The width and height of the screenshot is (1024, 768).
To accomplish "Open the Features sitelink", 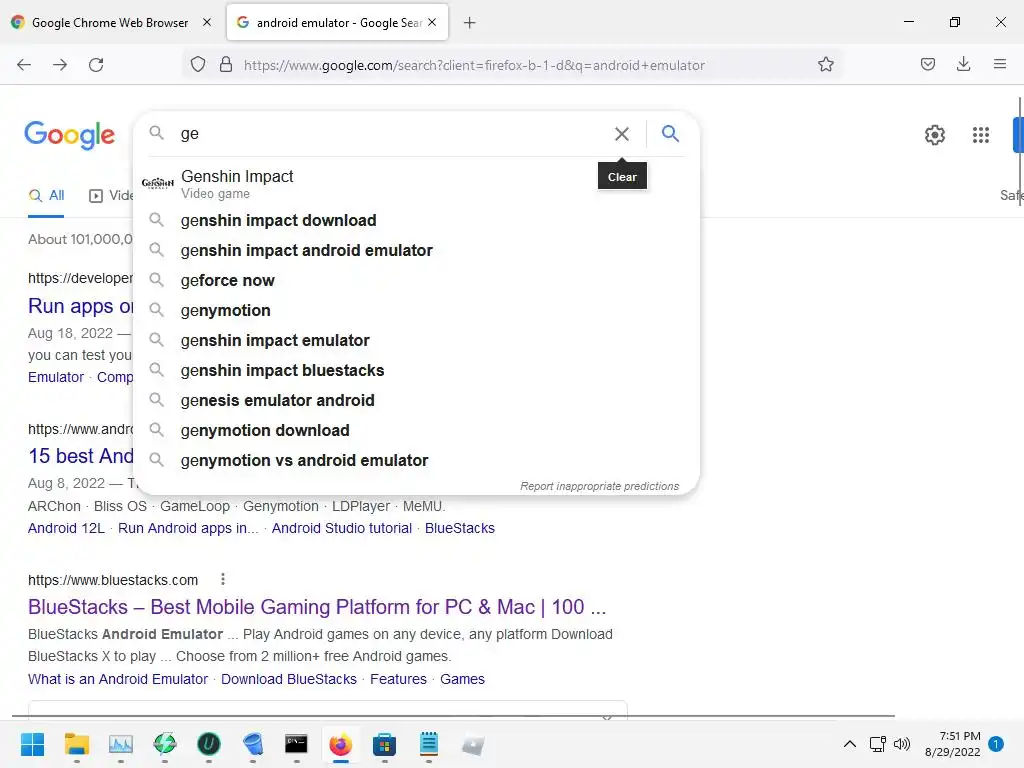I will pos(398,679).
